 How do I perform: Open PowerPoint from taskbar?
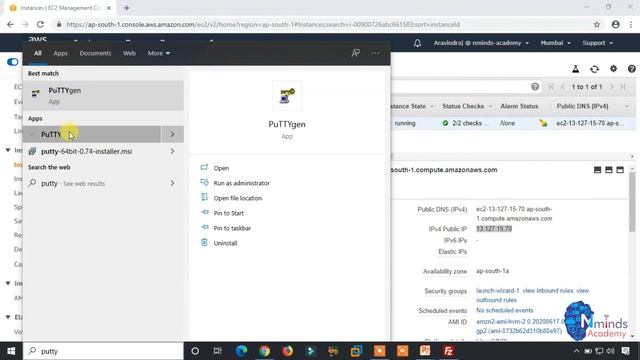click(425, 351)
